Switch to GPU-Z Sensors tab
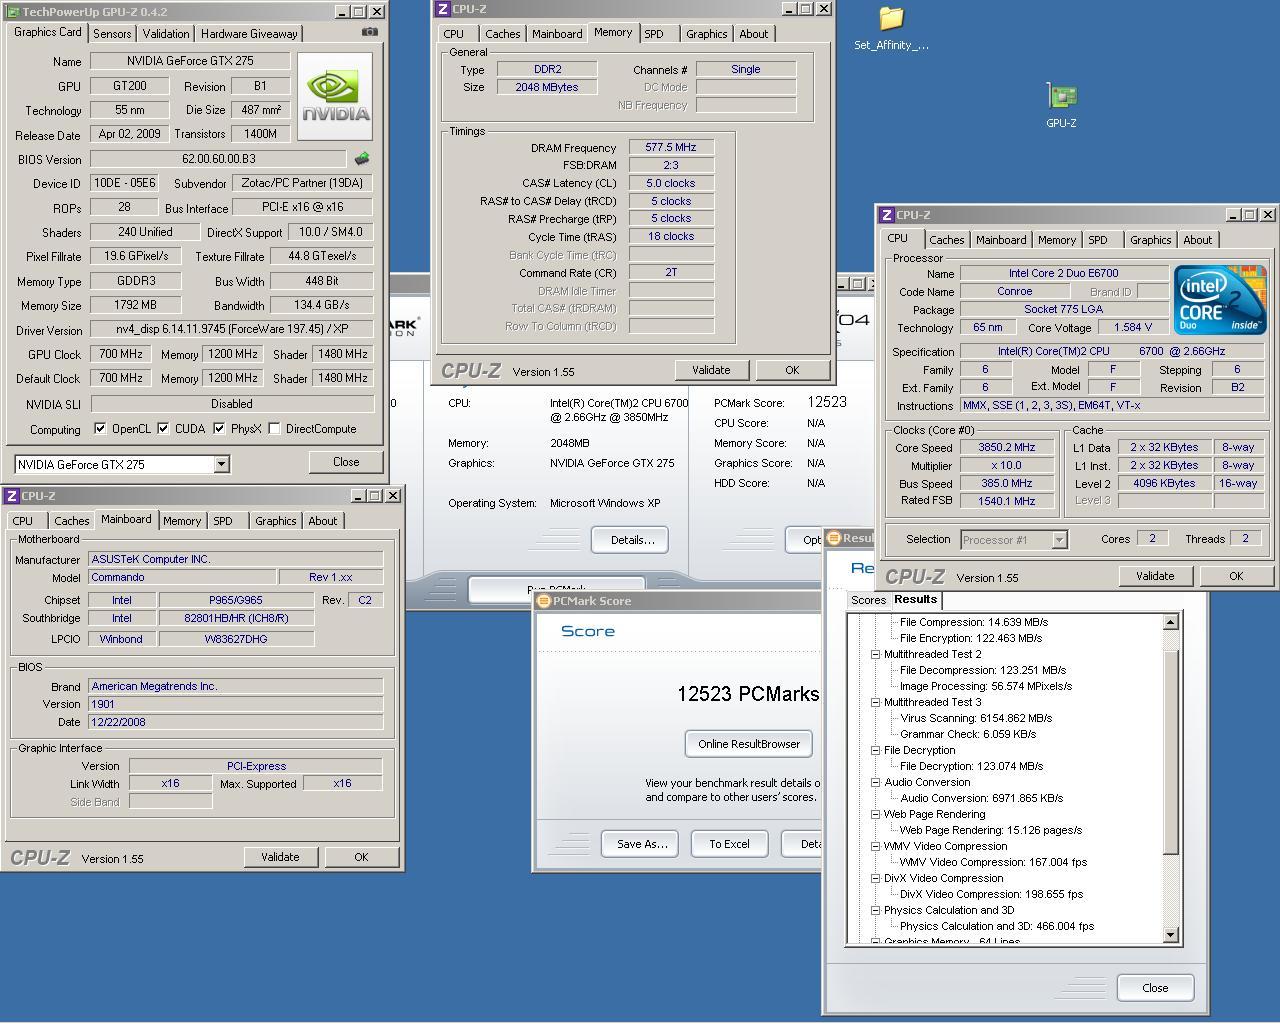 coord(112,34)
